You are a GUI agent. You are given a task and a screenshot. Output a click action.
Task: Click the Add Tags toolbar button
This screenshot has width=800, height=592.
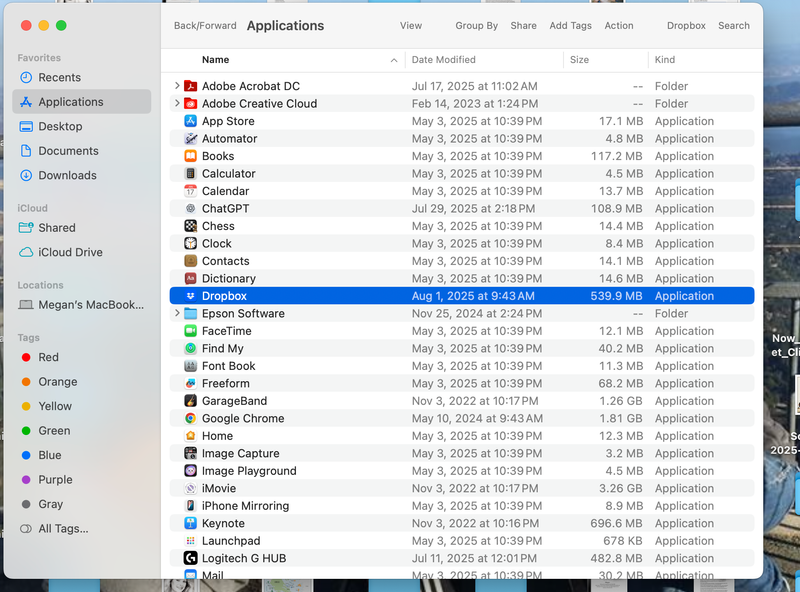pos(570,26)
